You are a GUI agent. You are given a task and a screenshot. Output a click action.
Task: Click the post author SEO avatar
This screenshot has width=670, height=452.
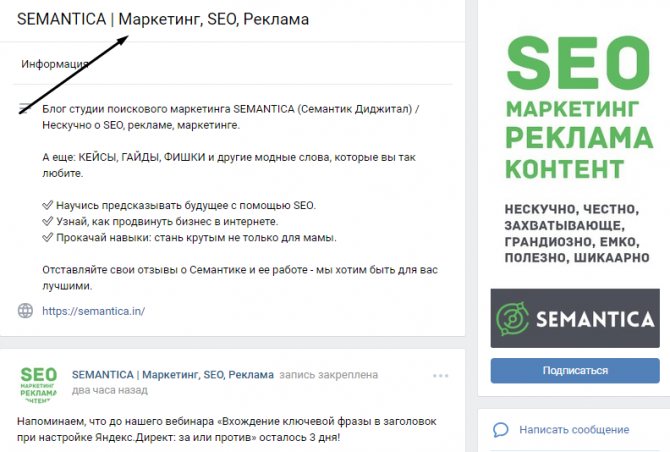38,385
